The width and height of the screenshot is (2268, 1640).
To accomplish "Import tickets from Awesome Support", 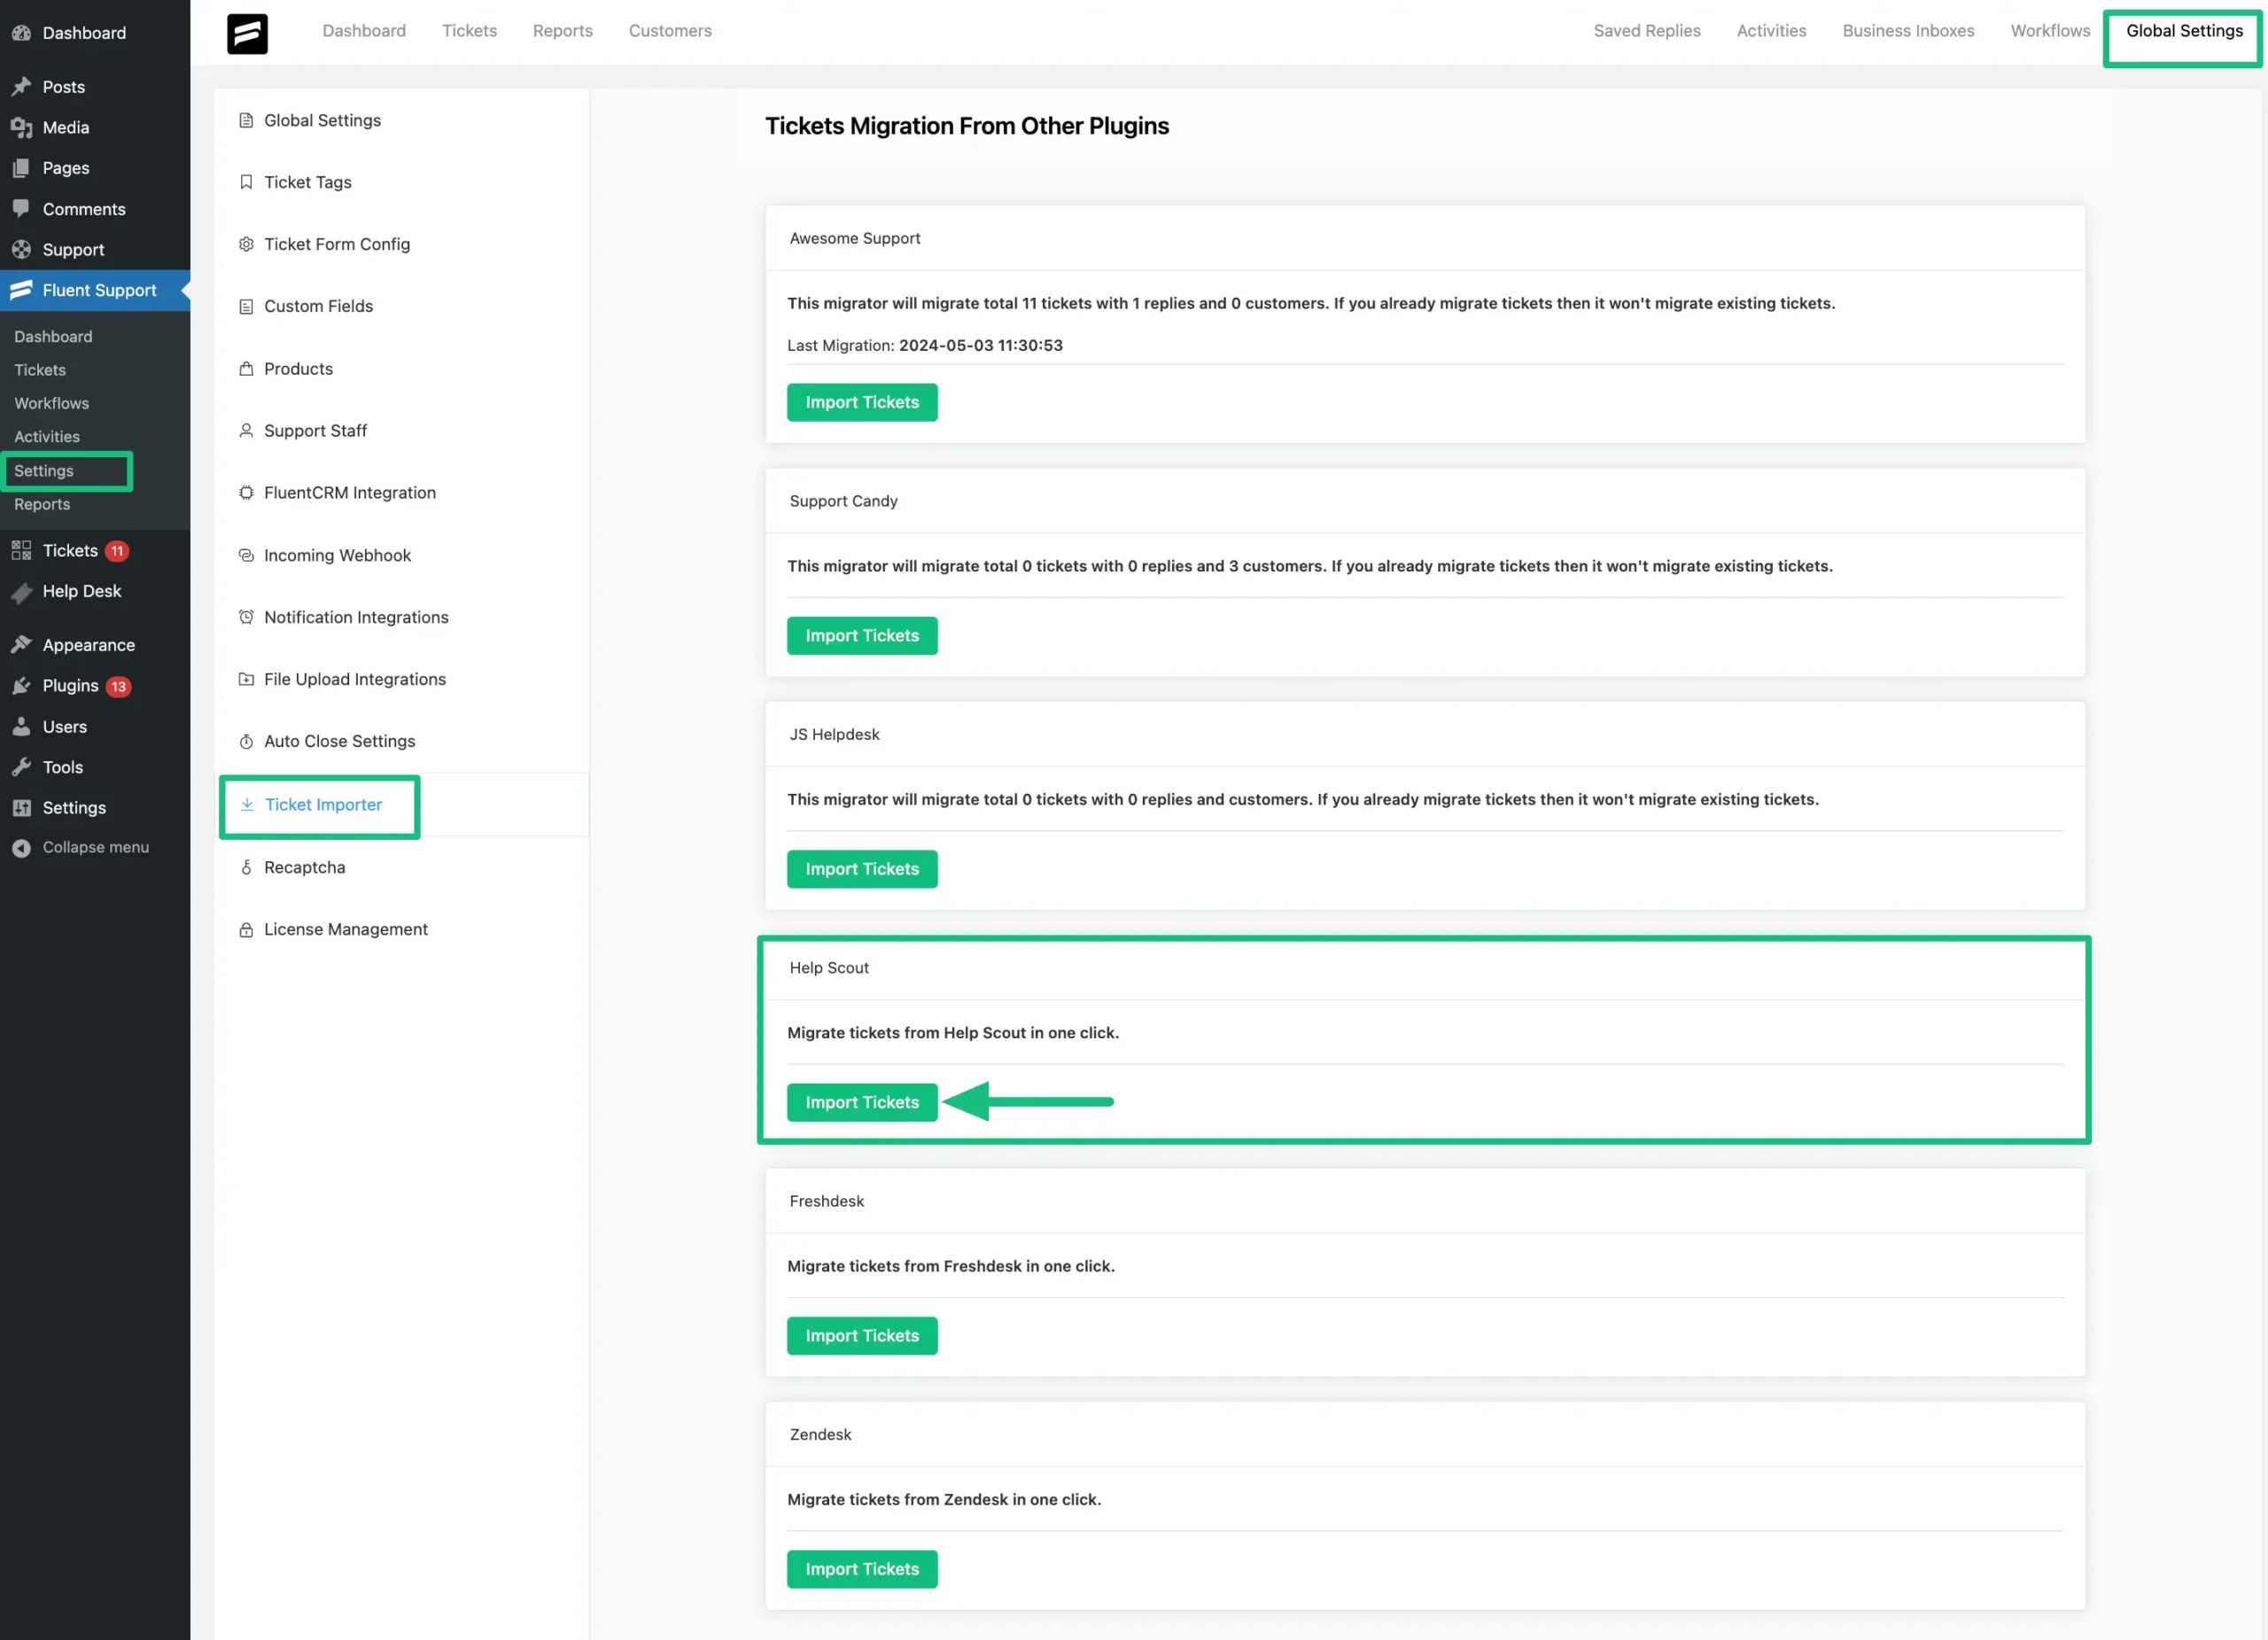I will 862,402.
